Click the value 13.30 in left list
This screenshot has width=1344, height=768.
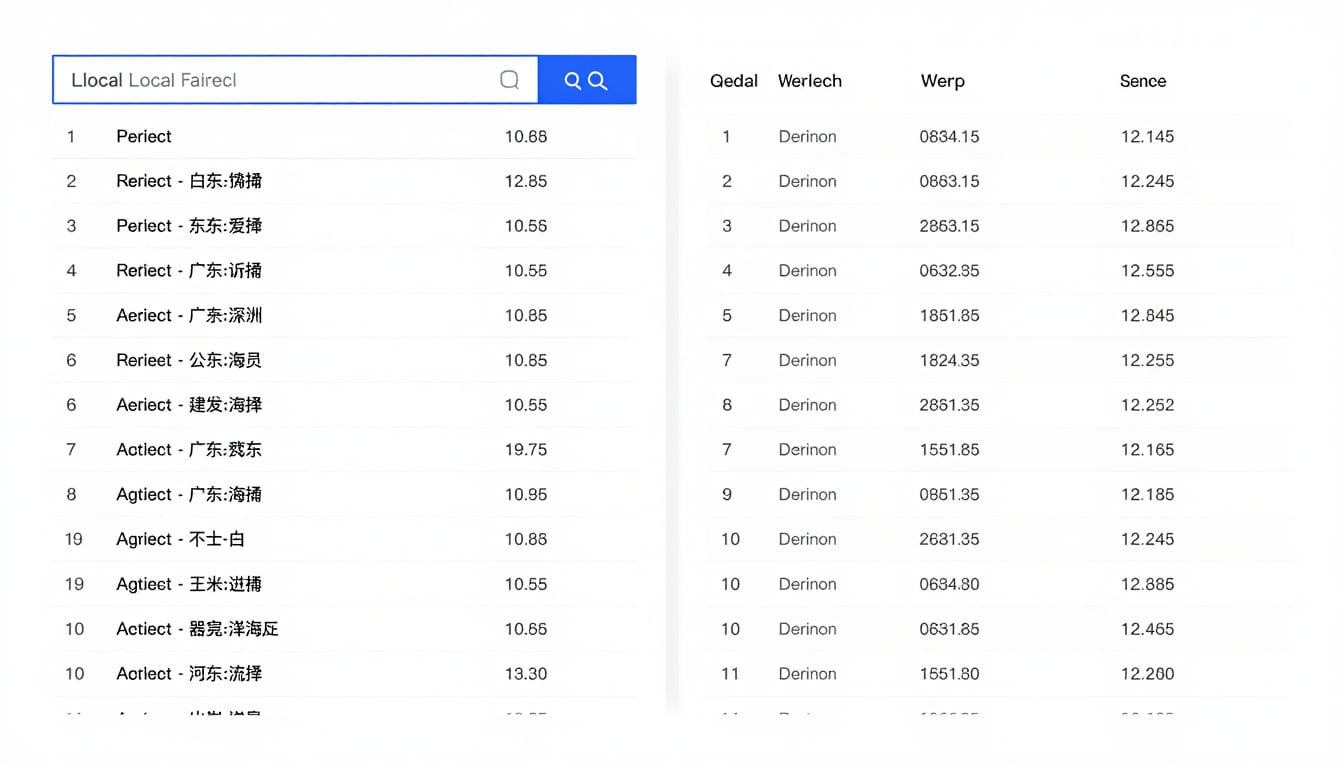click(526, 674)
